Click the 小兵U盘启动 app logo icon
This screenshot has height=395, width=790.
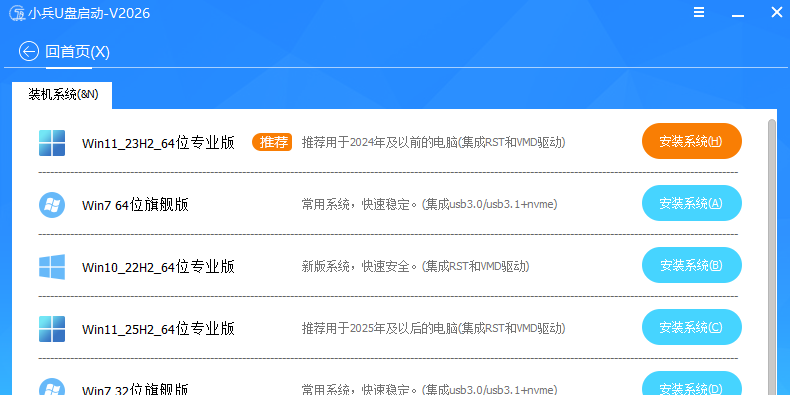(18, 13)
